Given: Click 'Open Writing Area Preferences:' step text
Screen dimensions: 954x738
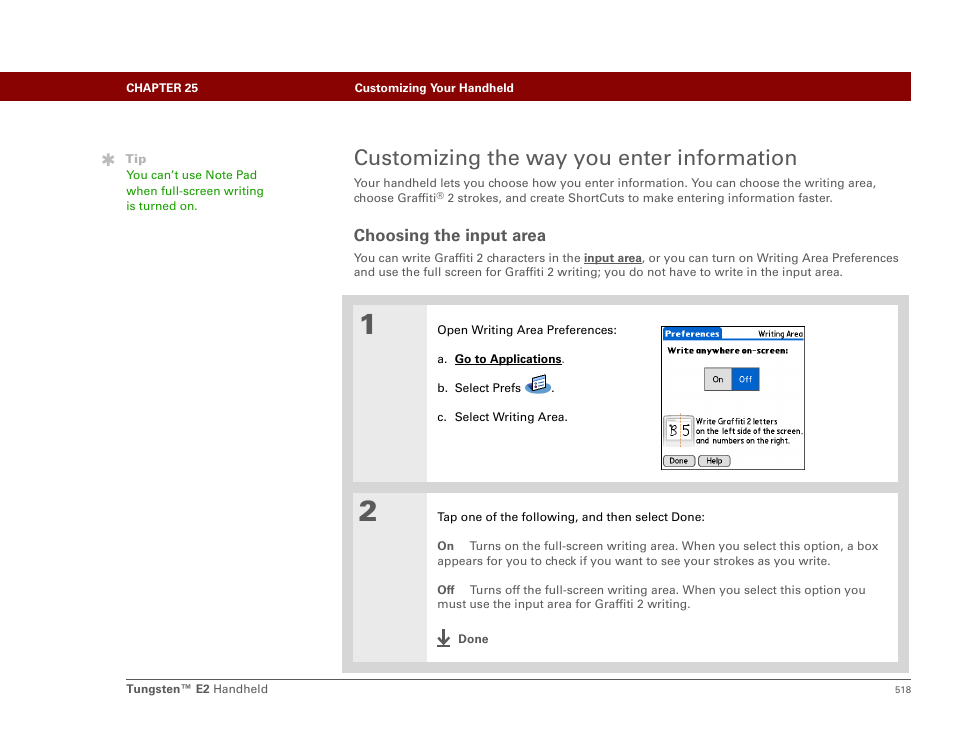Looking at the screenshot, I should pos(527,330).
